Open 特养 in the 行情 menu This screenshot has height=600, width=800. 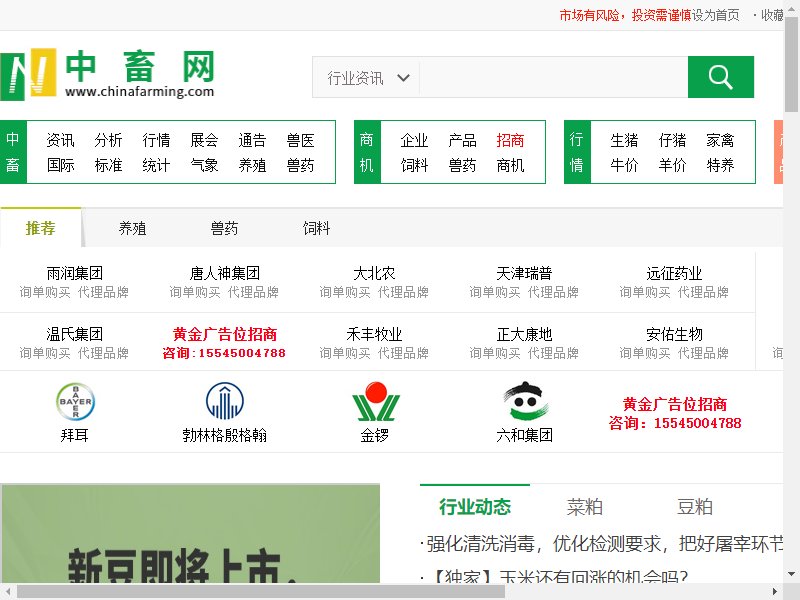(x=720, y=165)
